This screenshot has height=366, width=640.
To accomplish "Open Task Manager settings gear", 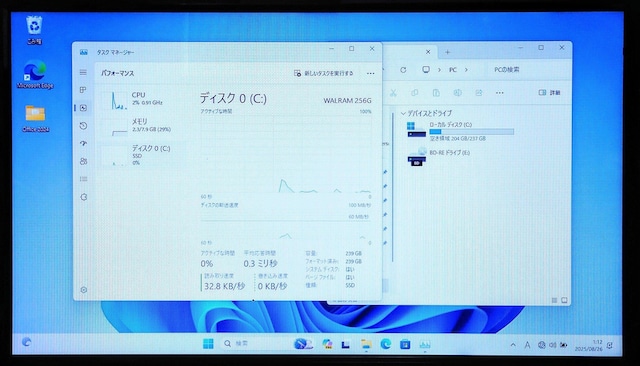I will [x=84, y=290].
